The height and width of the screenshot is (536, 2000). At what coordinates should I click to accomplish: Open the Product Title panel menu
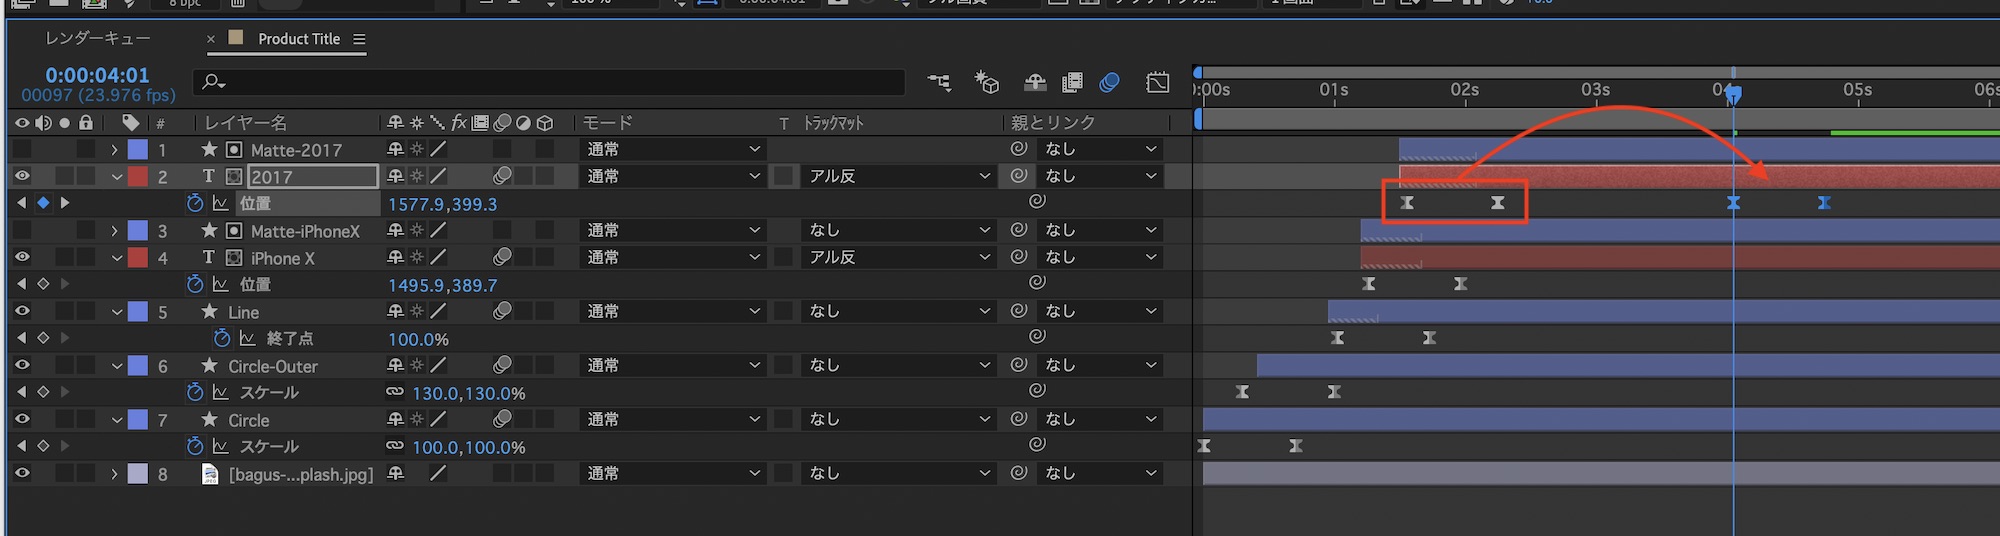(359, 39)
